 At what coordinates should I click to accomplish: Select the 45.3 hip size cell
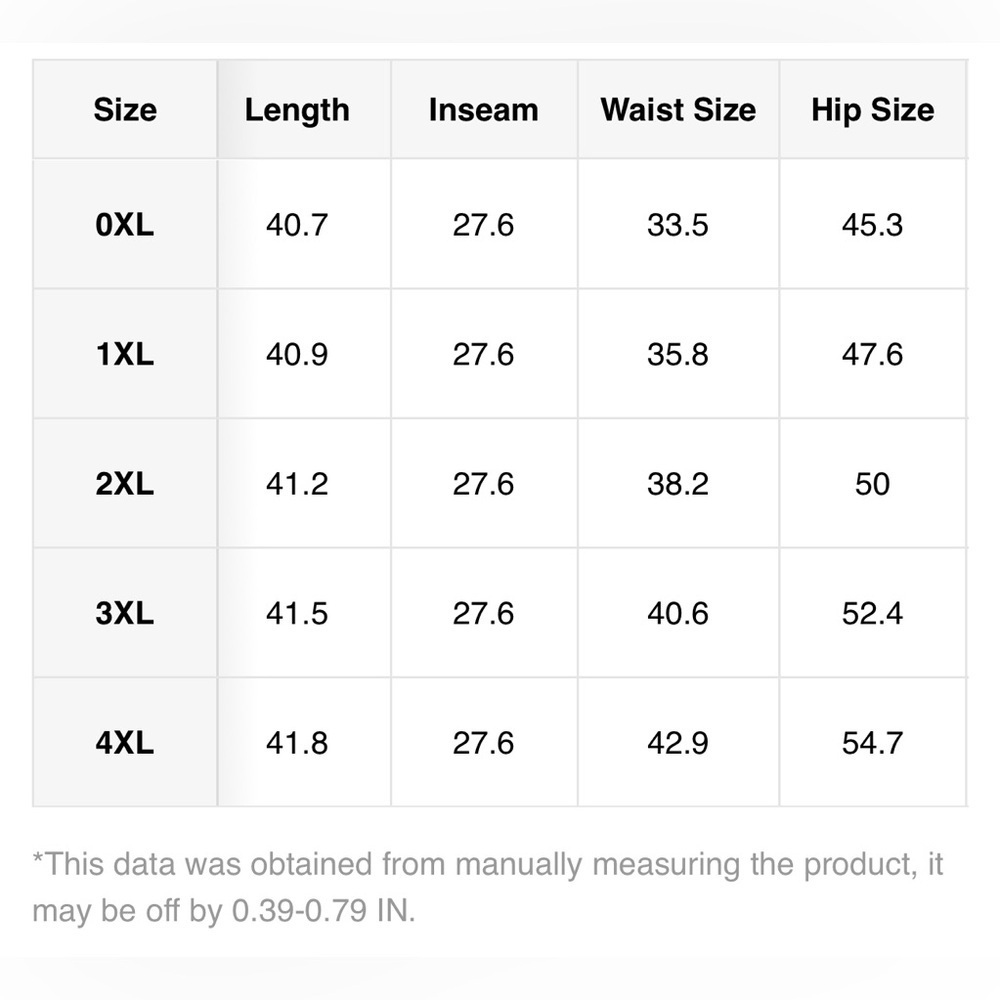[x=872, y=225]
